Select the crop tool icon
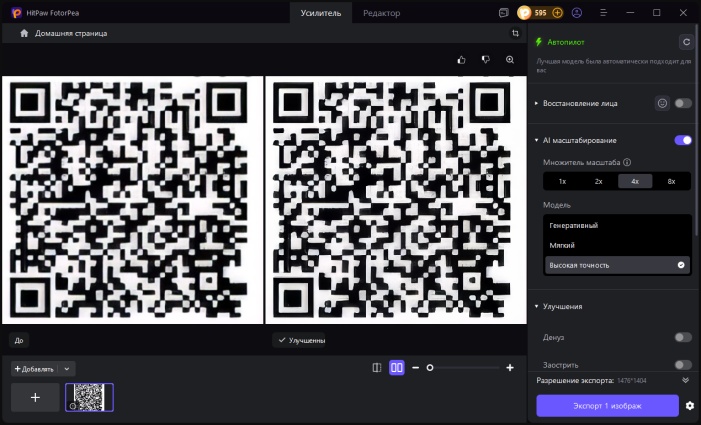701x425 pixels. pyautogui.click(x=515, y=33)
